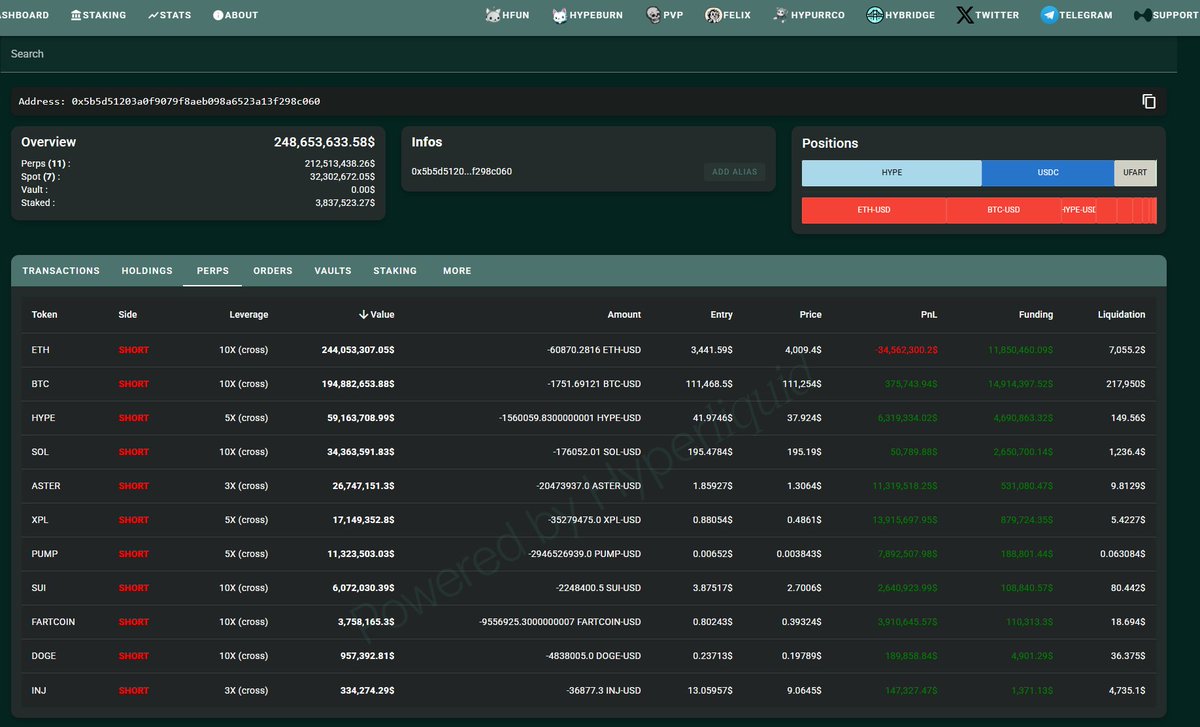The width and height of the screenshot is (1200, 727).
Task: Switch to the Orders tab
Action: point(273,271)
